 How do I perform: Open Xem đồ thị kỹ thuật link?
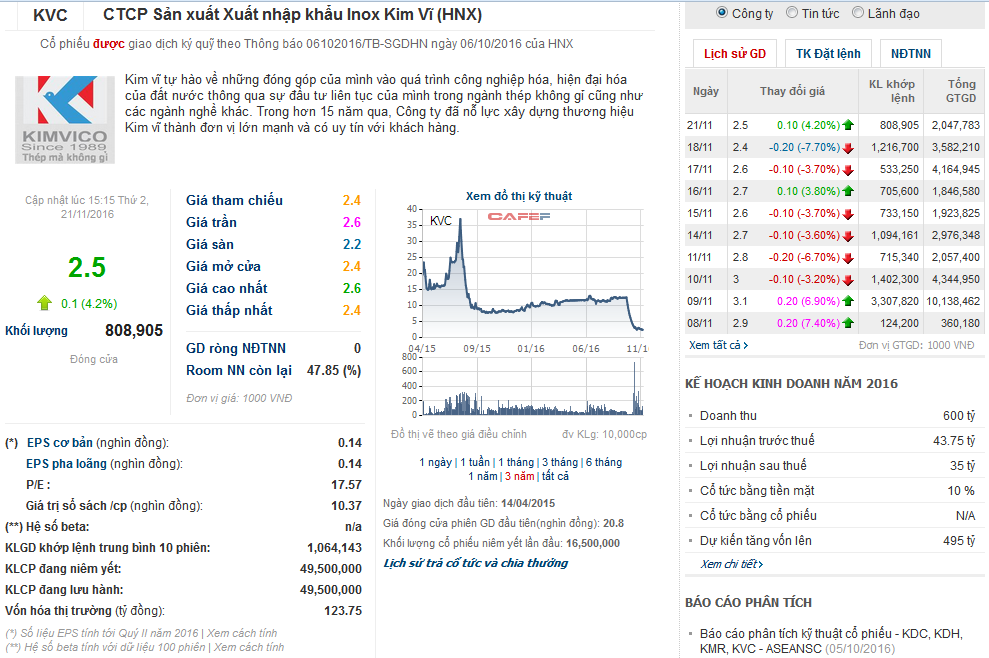pos(518,196)
